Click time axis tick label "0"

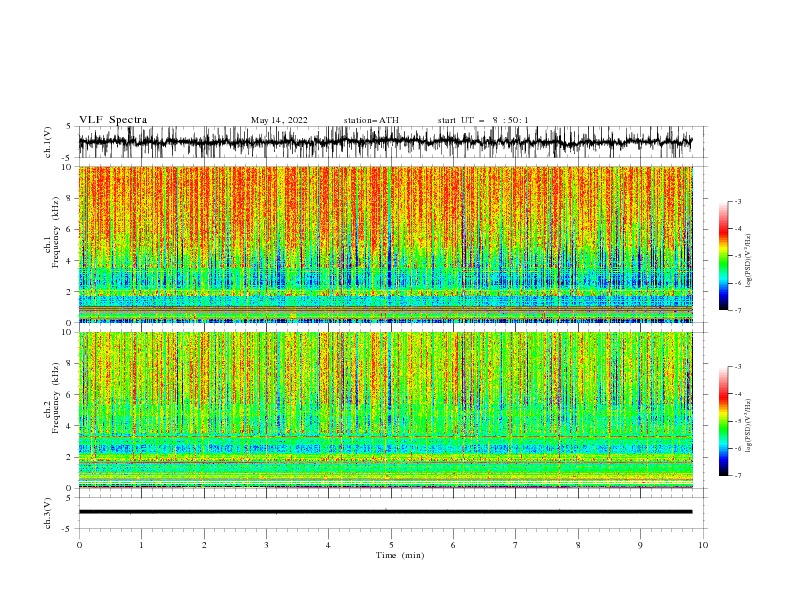point(79,545)
